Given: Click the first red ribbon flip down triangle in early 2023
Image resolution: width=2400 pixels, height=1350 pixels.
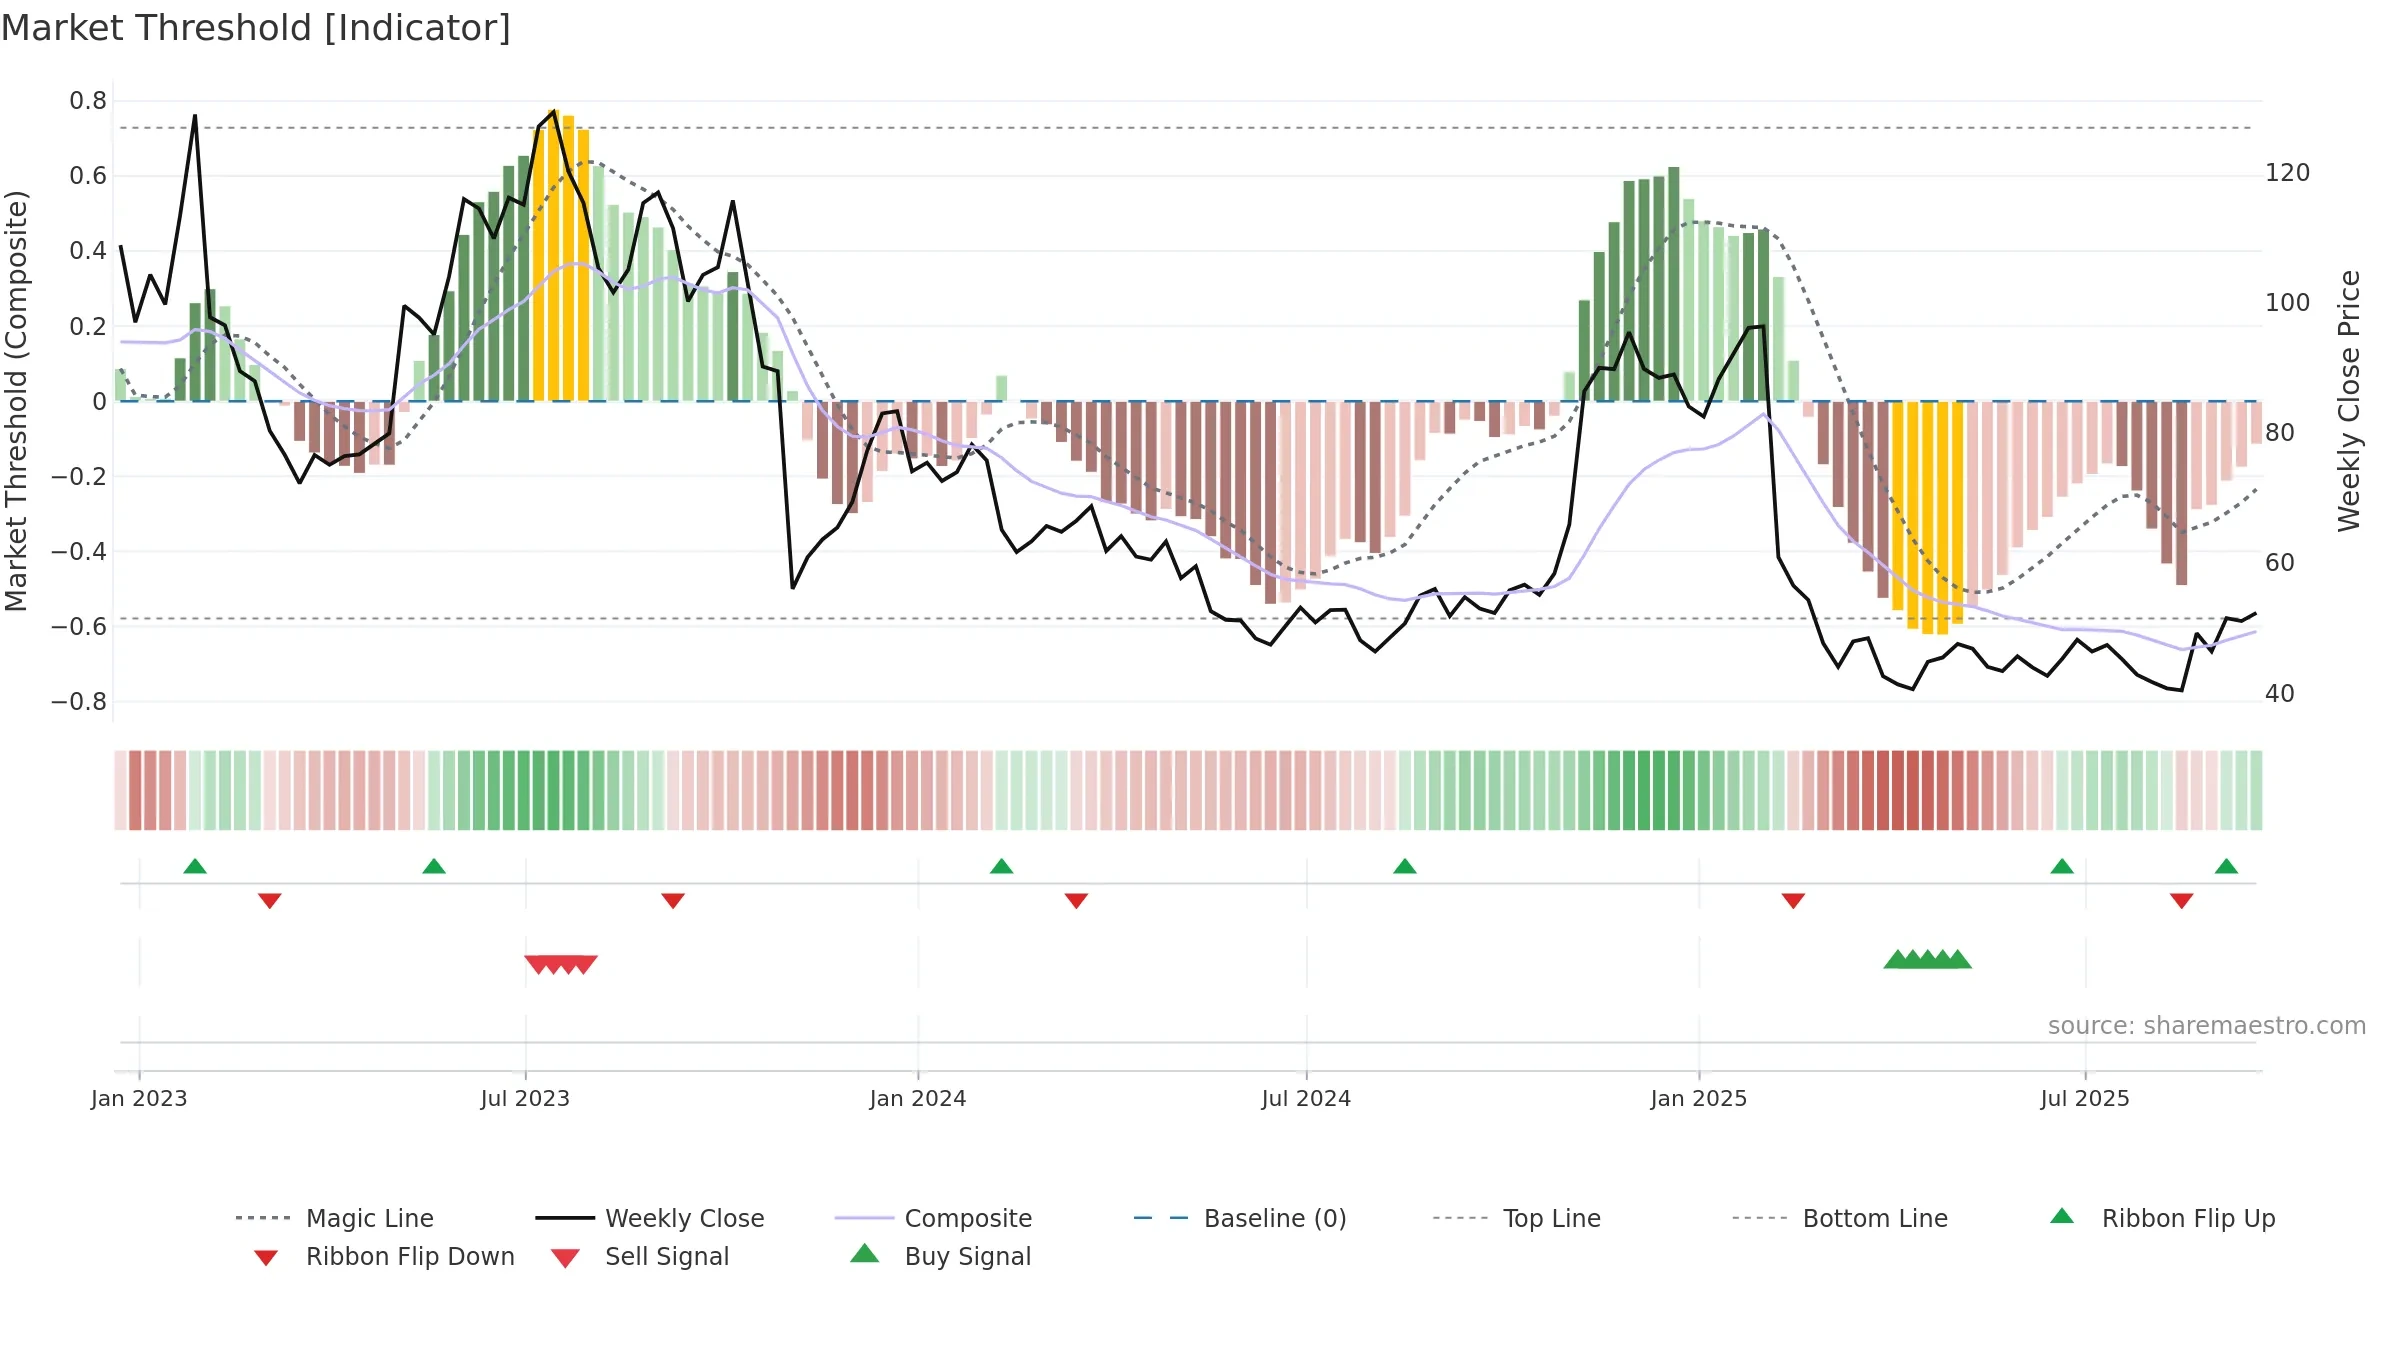Looking at the screenshot, I should click(270, 901).
